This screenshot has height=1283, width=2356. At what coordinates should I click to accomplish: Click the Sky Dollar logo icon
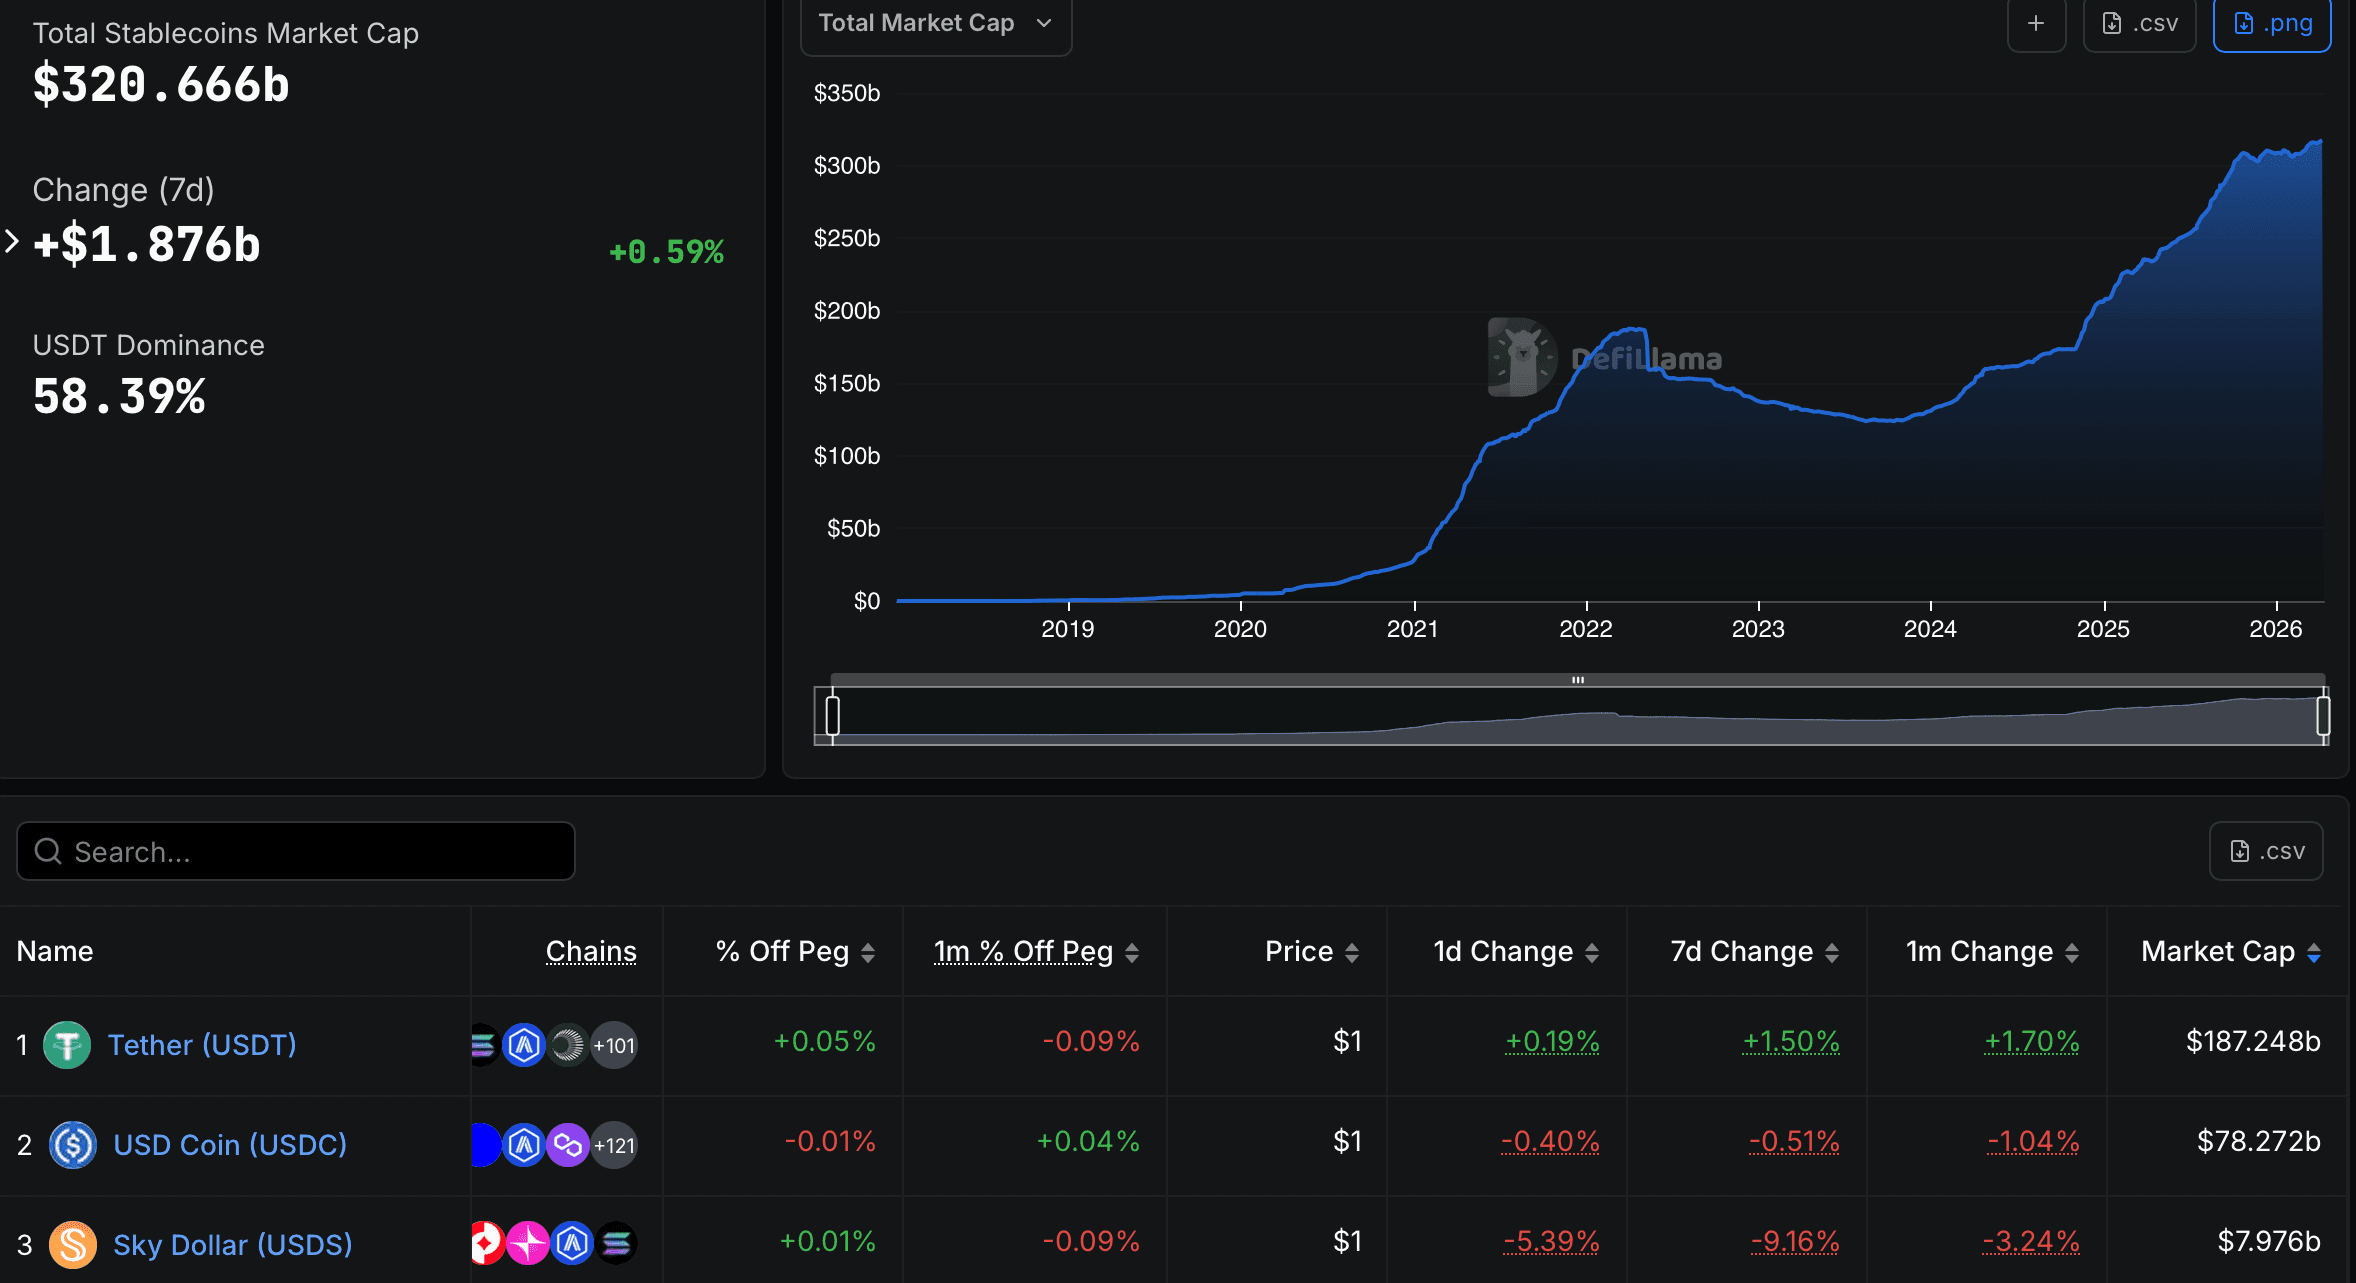pos(73,1245)
